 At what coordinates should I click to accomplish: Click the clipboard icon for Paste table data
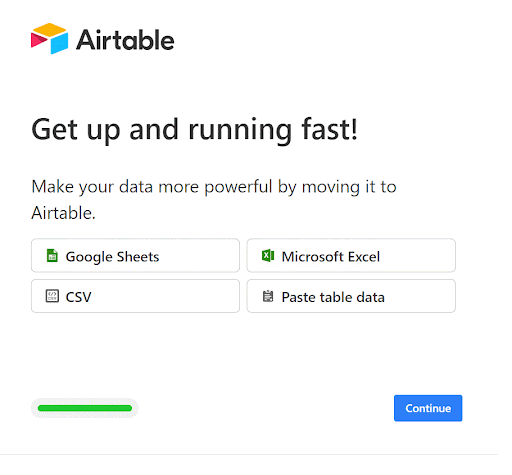click(x=268, y=296)
